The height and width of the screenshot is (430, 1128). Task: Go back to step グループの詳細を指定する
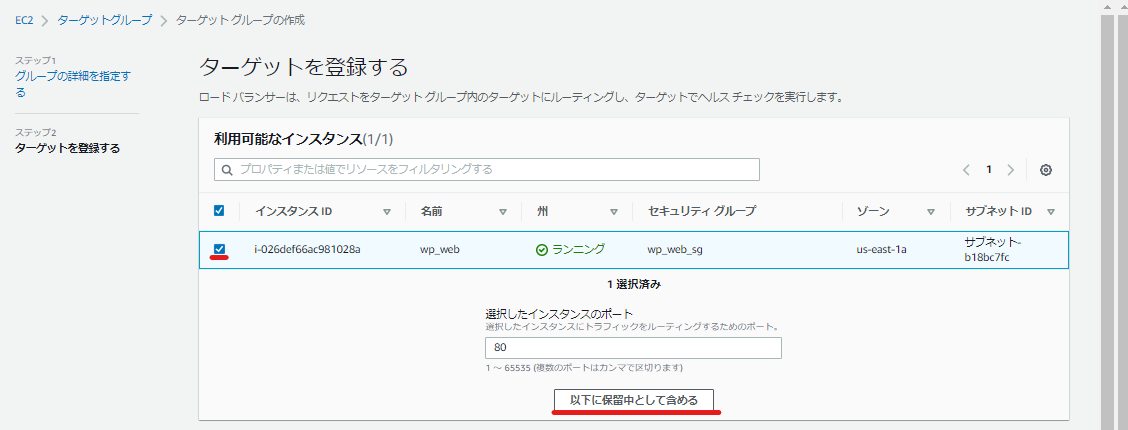pos(73,83)
